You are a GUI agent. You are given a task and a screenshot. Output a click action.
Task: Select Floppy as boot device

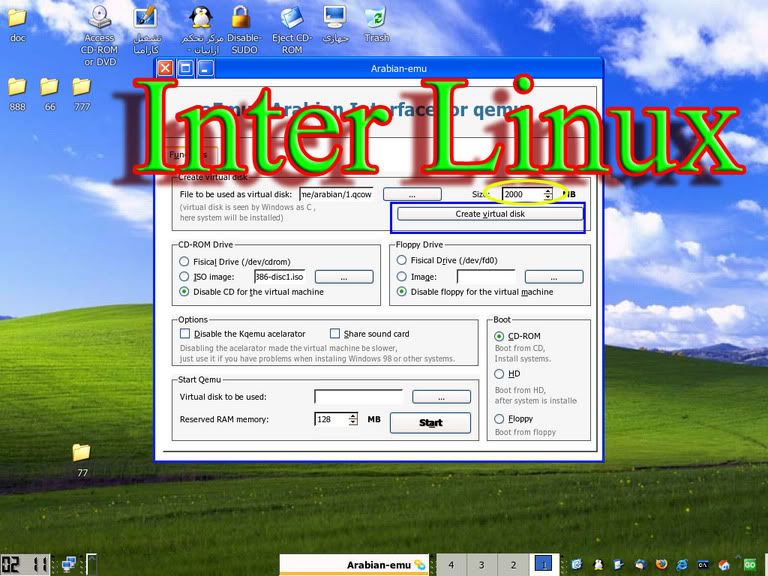[x=499, y=419]
